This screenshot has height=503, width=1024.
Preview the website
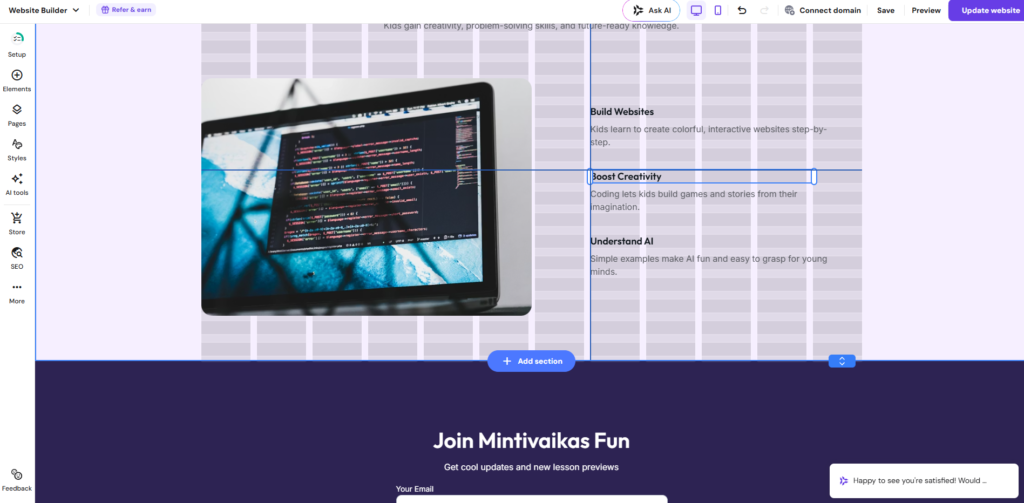point(926,10)
